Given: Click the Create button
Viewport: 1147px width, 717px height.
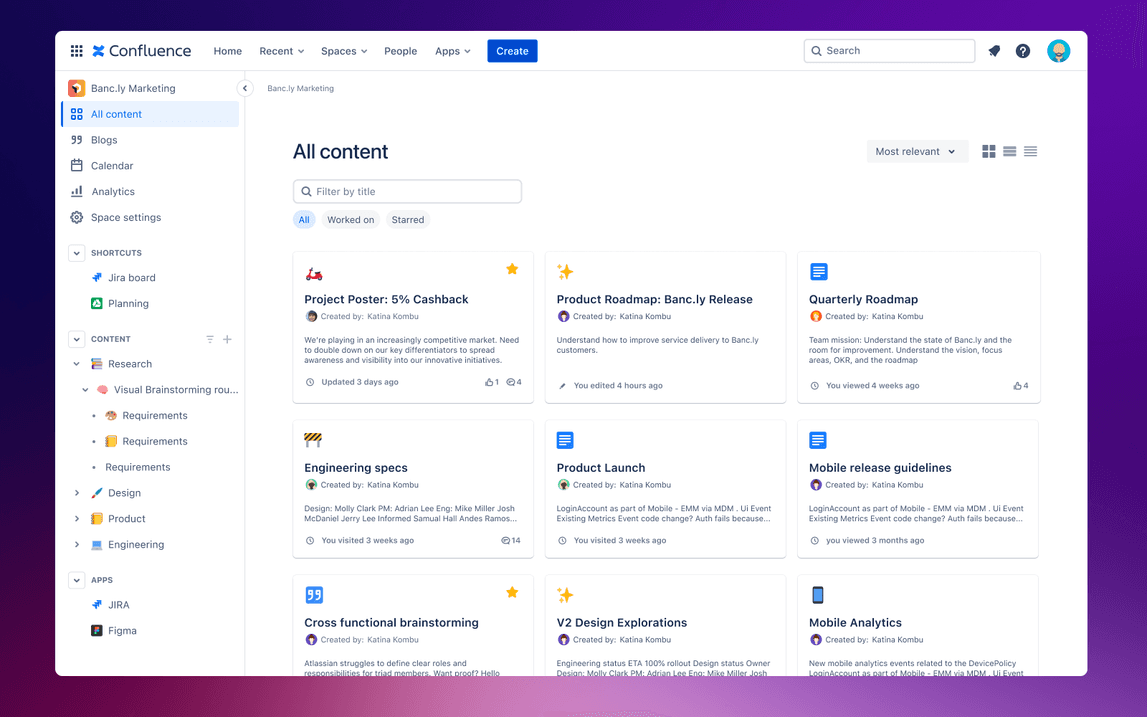Looking at the screenshot, I should tap(512, 50).
